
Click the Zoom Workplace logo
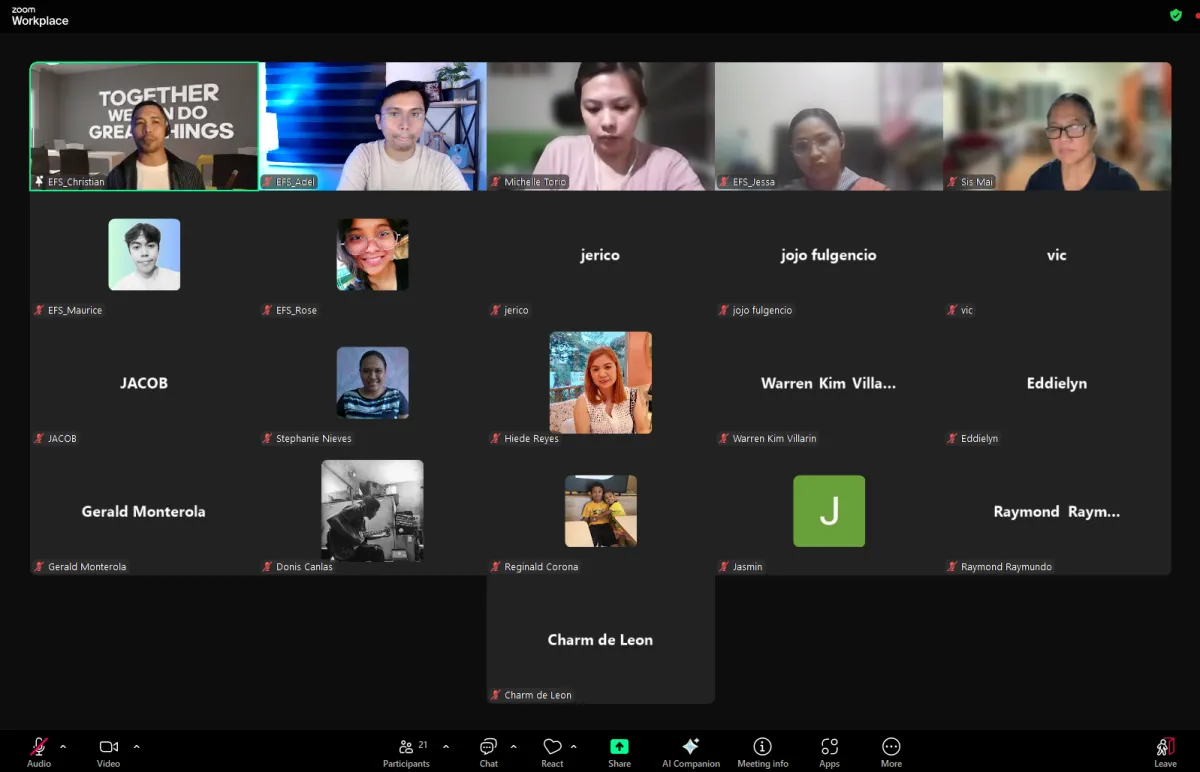coord(40,16)
